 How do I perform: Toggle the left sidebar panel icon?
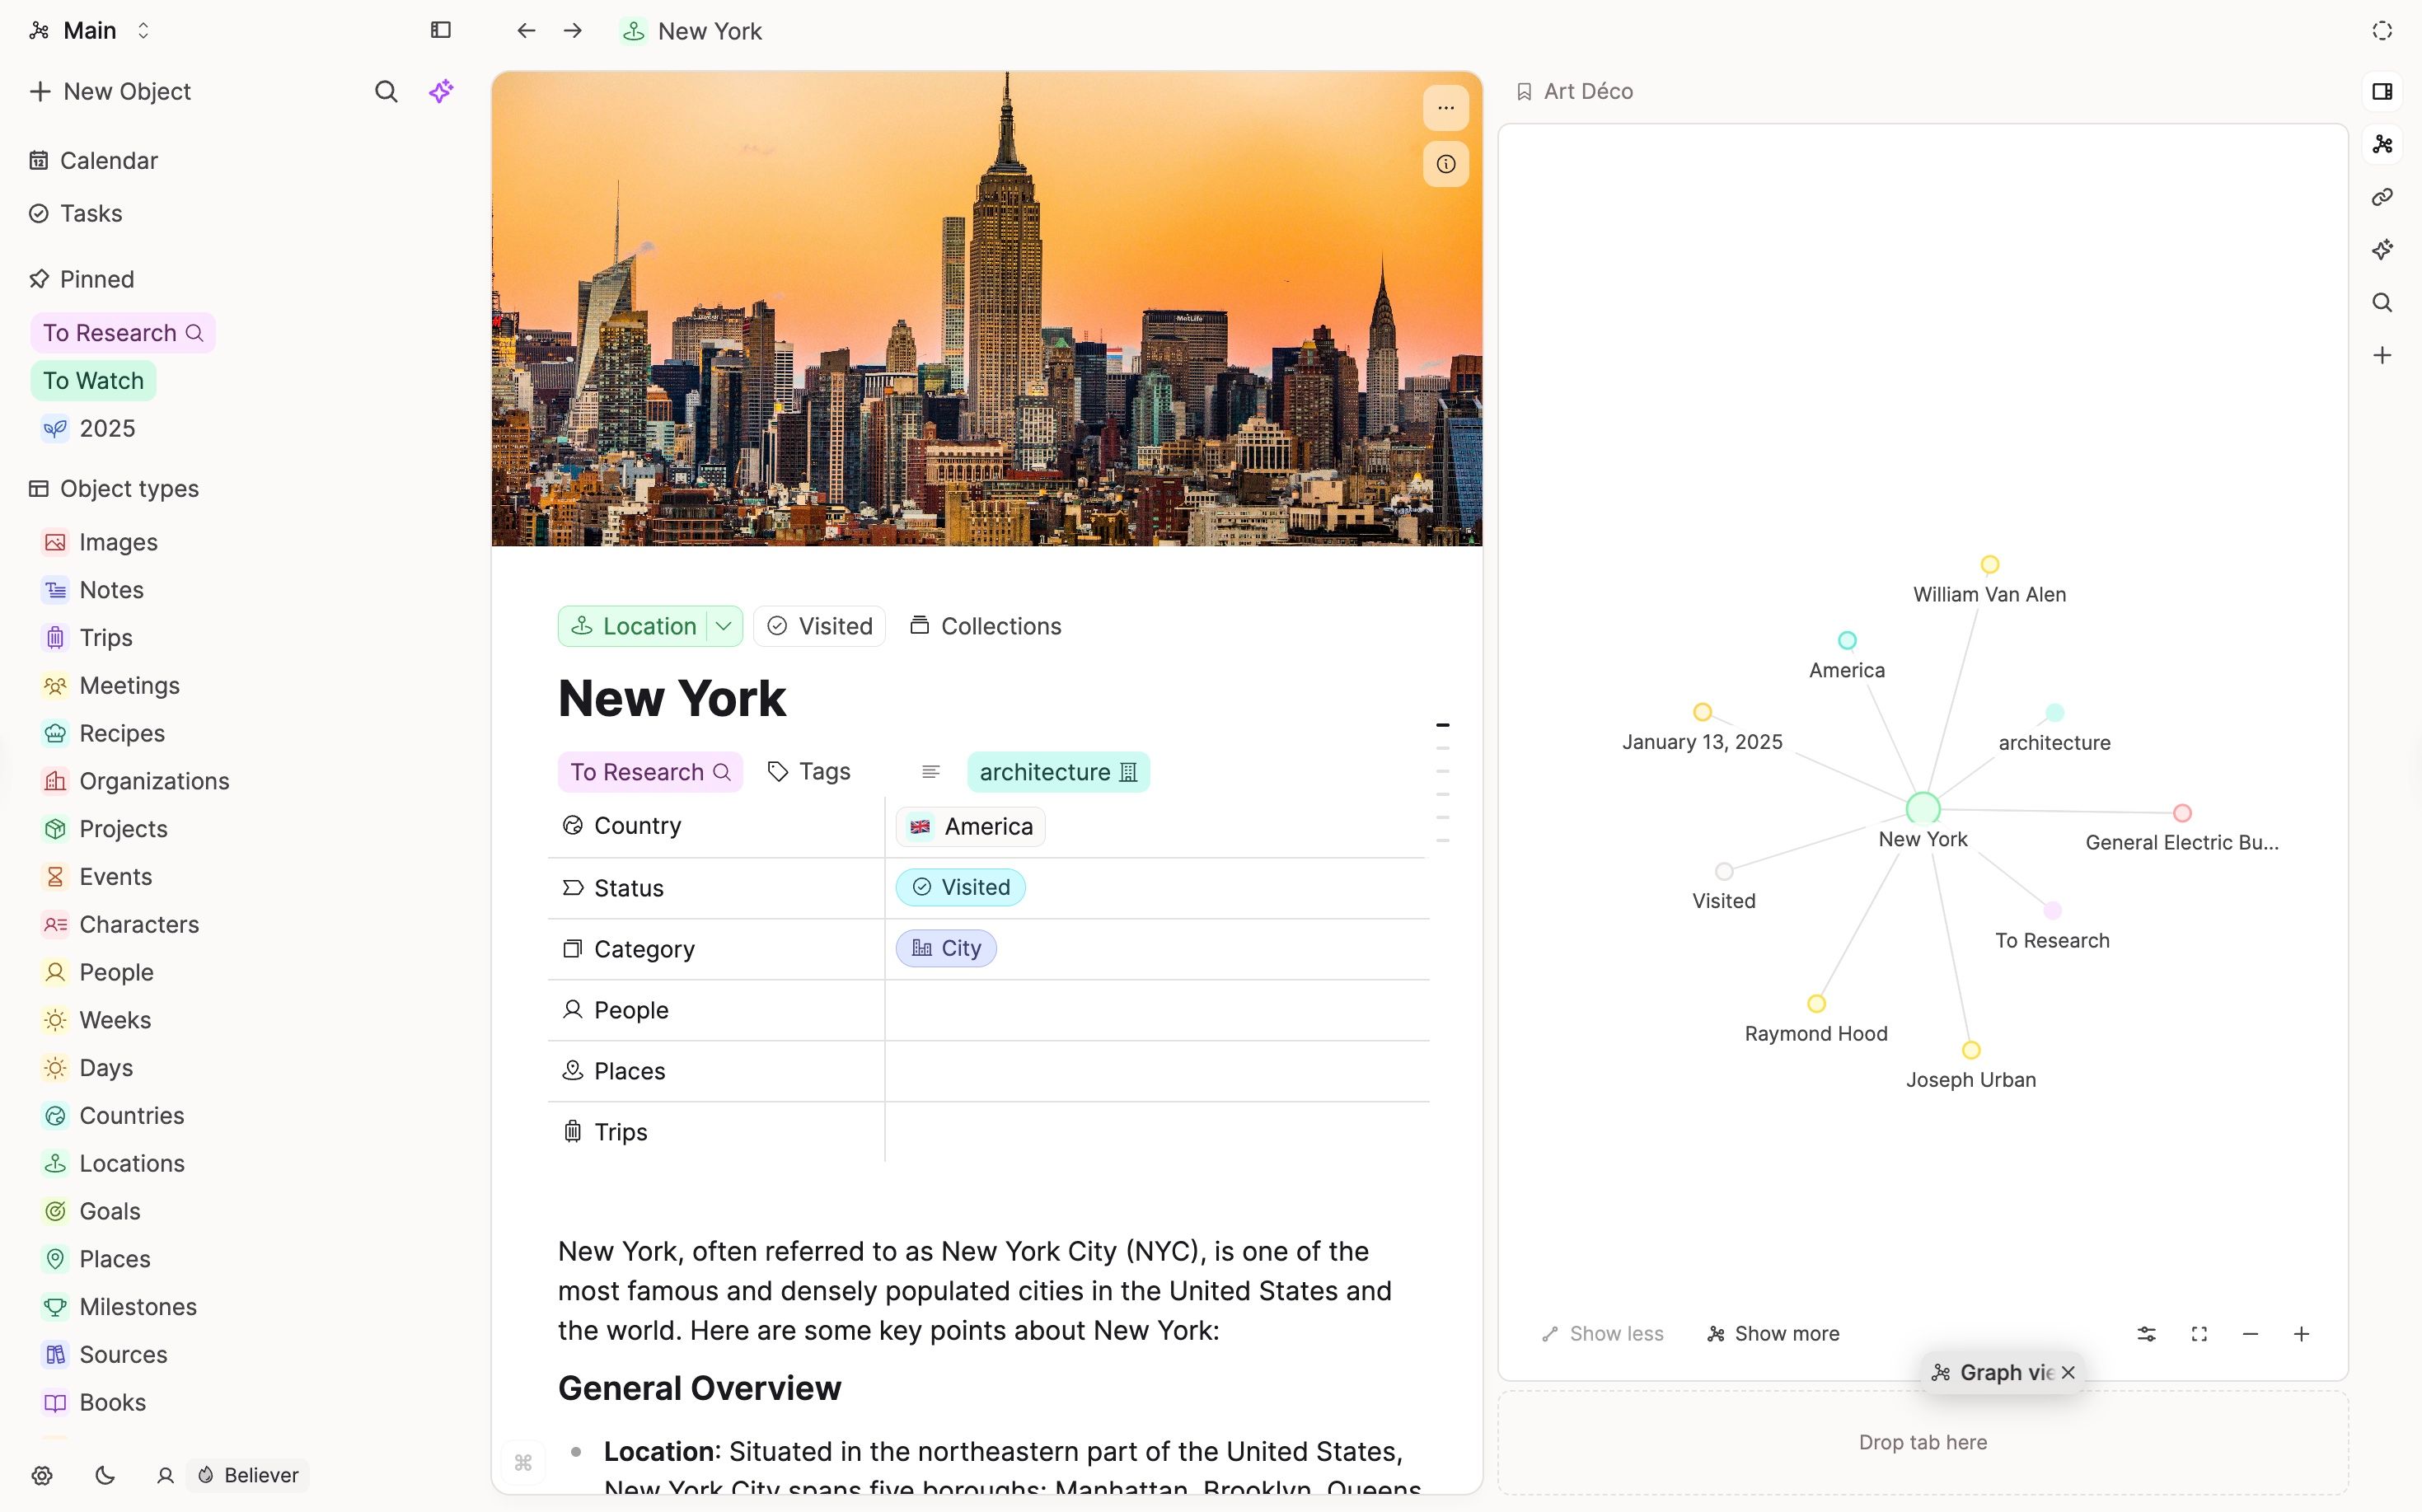pos(441,30)
